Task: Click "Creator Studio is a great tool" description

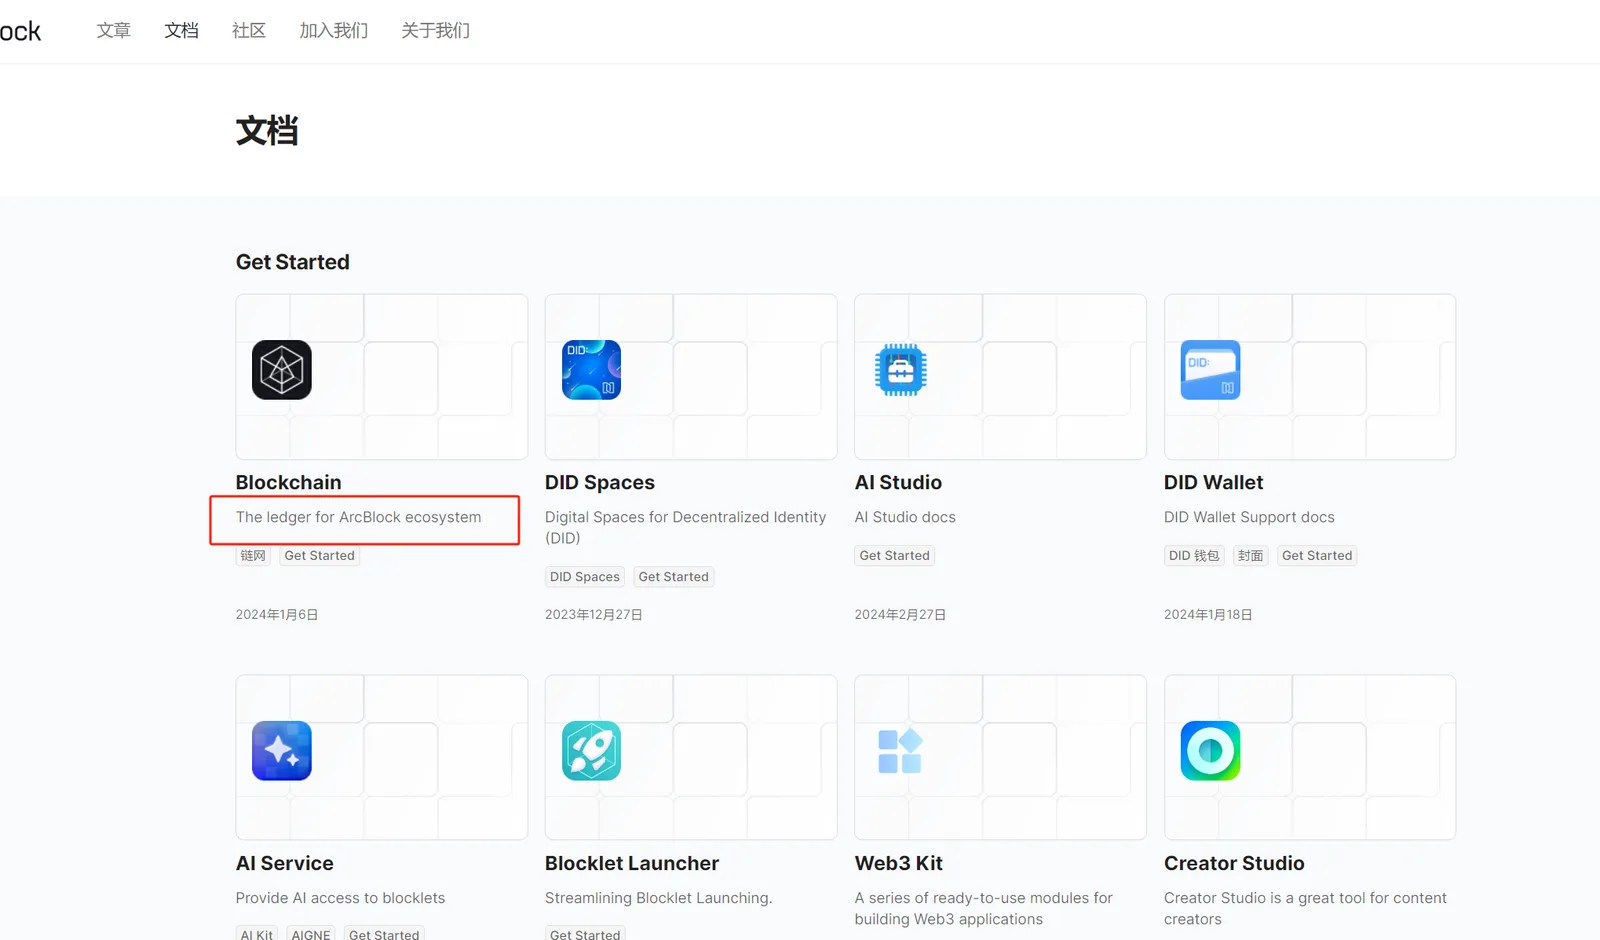Action: pos(1305,909)
